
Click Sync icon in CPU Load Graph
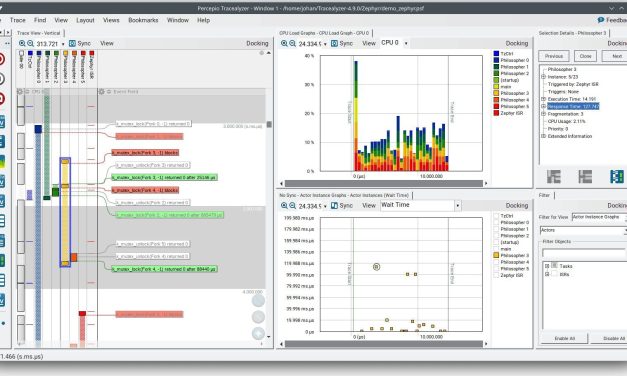click(334, 43)
